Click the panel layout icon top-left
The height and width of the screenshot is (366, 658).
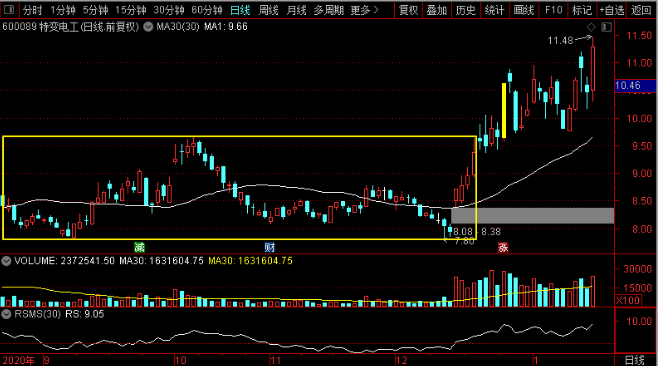pyautogui.click(x=8, y=9)
